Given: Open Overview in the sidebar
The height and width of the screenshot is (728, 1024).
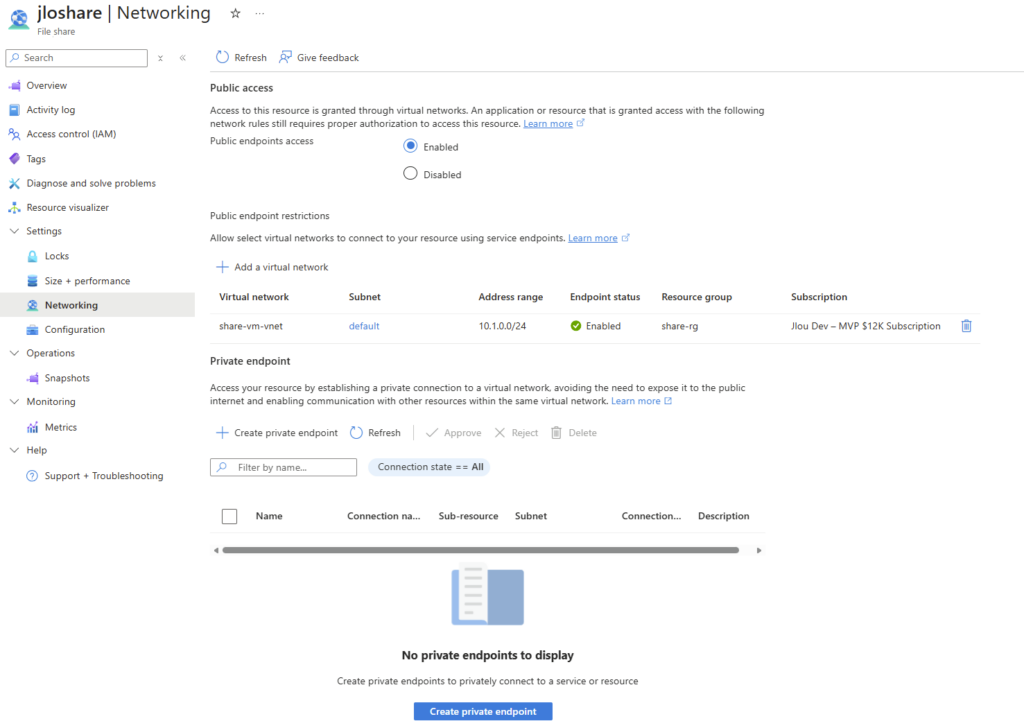Looking at the screenshot, I should (46, 86).
